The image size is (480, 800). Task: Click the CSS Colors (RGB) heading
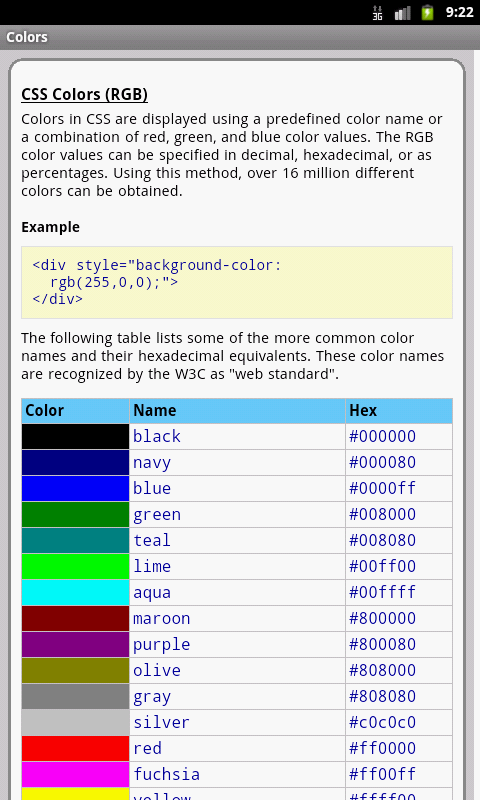(84, 94)
